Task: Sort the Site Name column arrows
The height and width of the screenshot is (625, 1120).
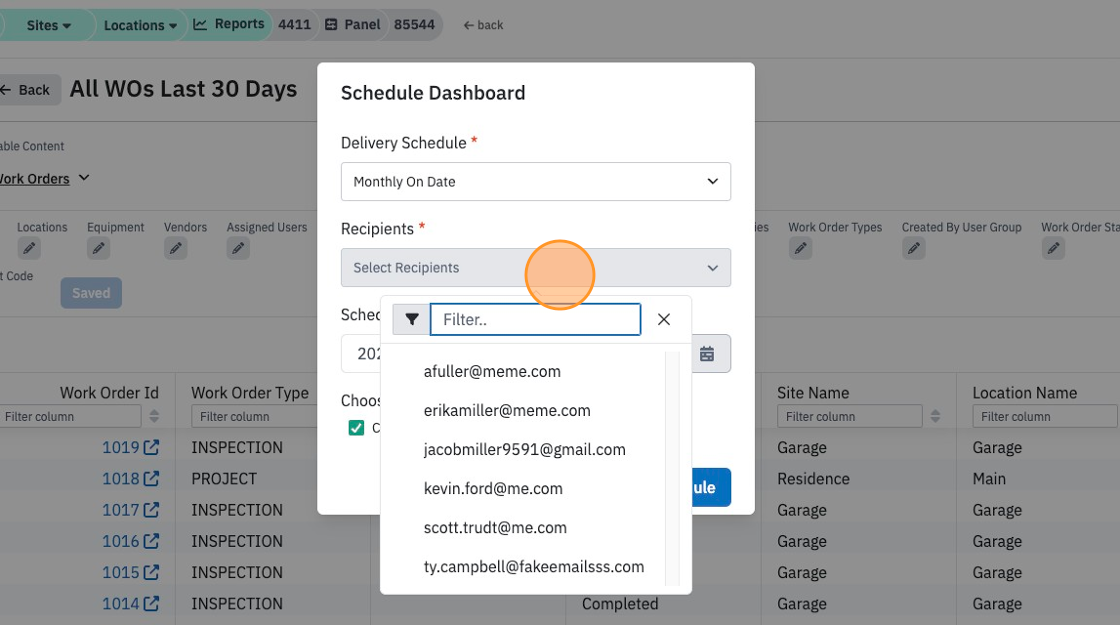Action: coord(935,416)
